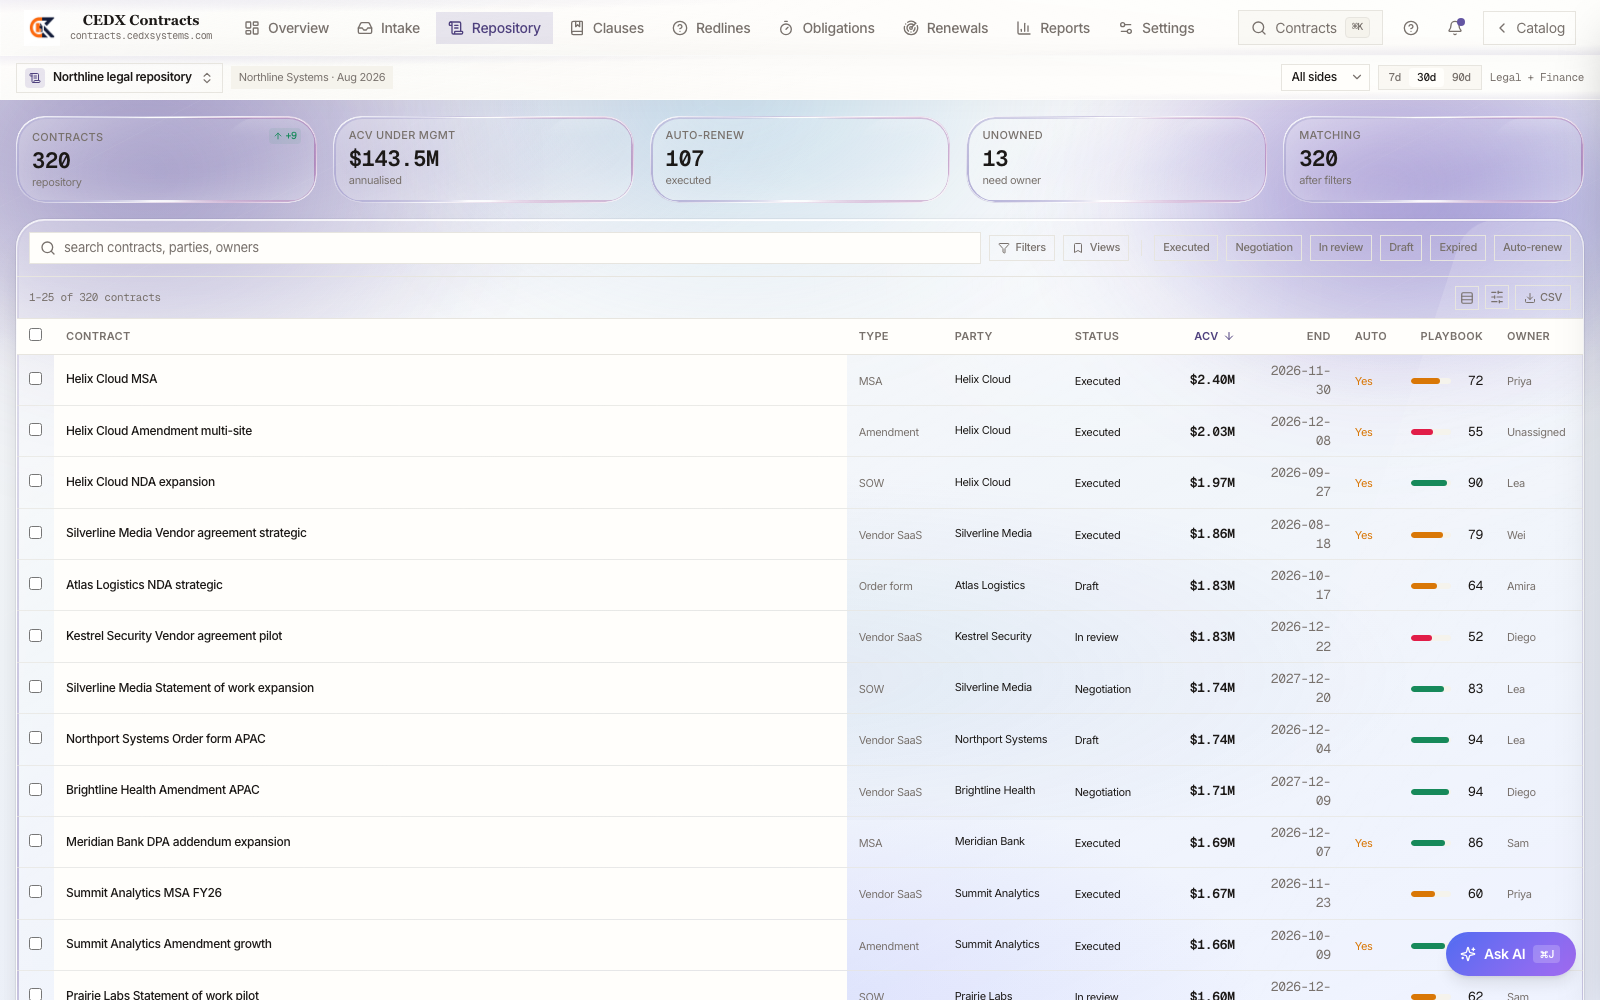Sort by the END column header
This screenshot has height=1000, width=1600.
pyautogui.click(x=1318, y=337)
